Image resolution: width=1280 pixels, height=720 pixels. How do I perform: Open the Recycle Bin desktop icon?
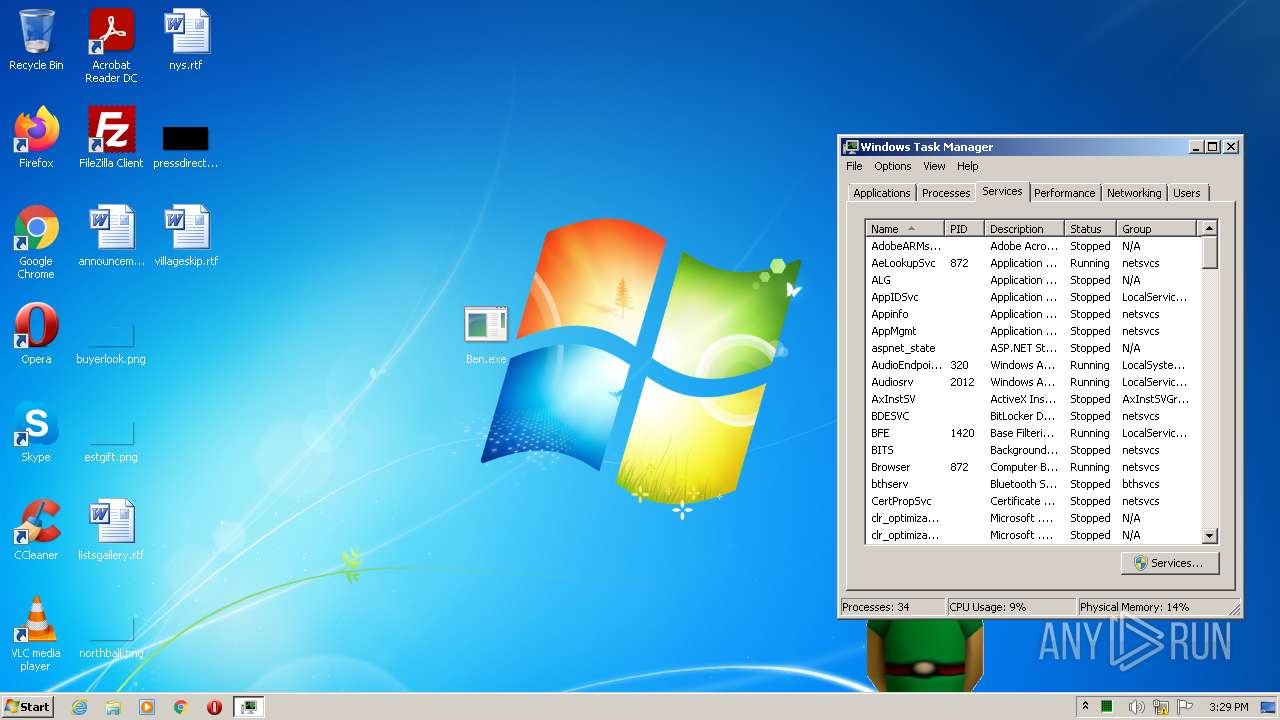(x=36, y=40)
